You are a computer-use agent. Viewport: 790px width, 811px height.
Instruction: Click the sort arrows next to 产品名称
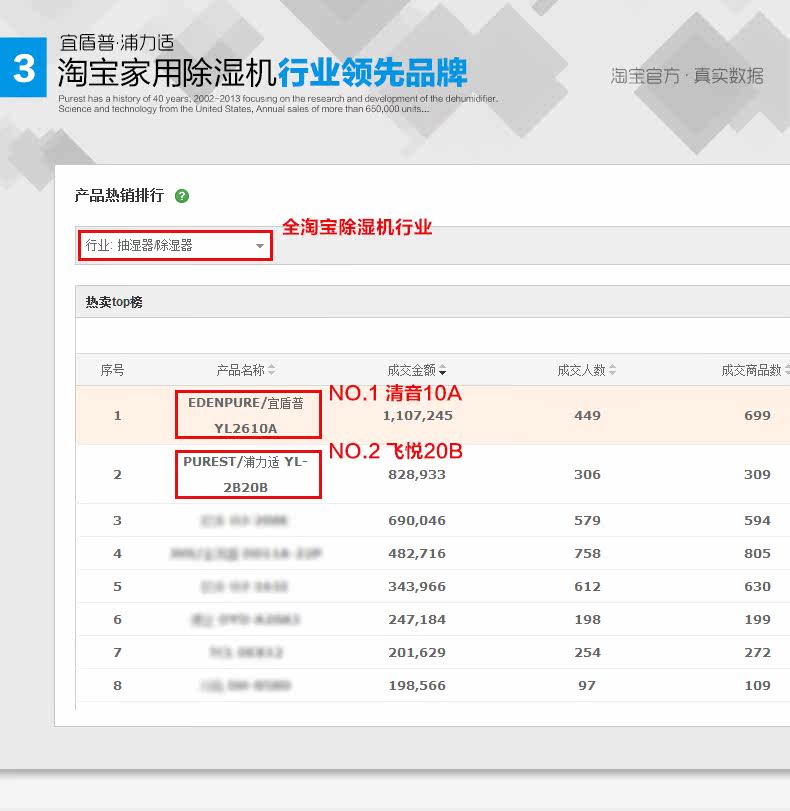pyautogui.click(x=272, y=371)
